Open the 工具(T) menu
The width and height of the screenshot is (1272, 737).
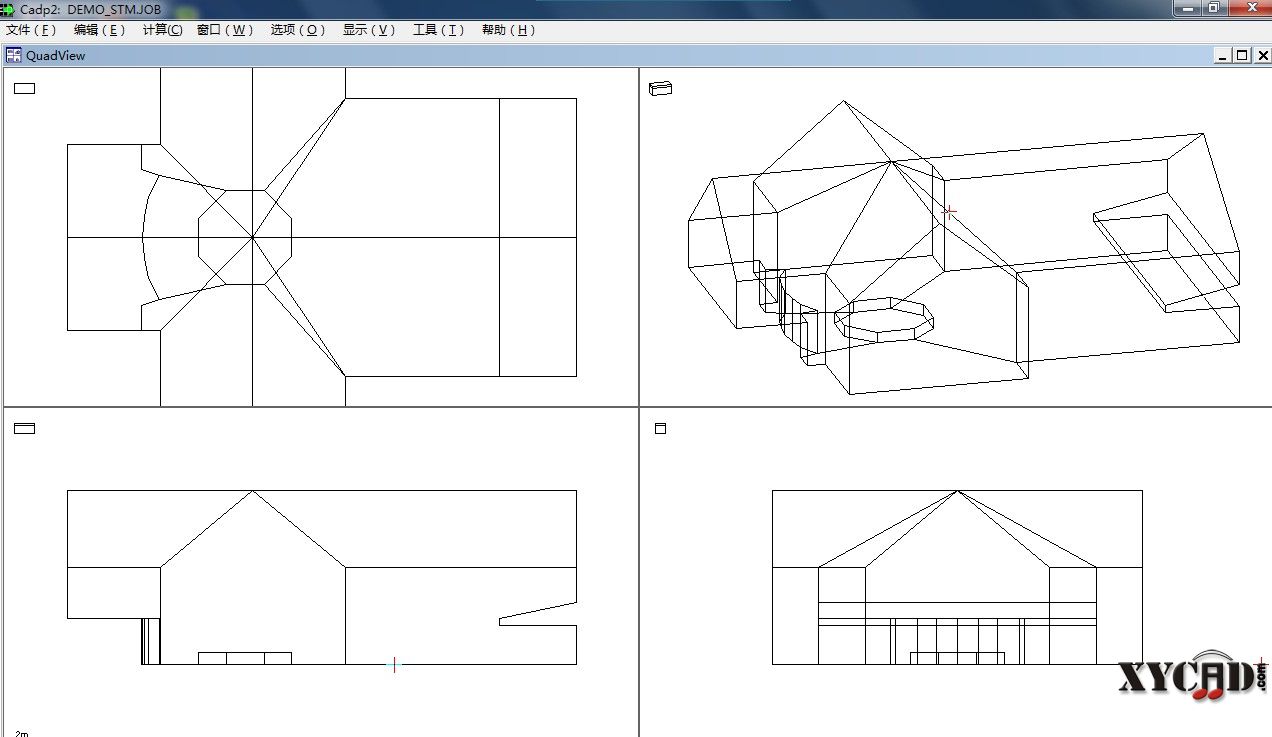click(439, 30)
